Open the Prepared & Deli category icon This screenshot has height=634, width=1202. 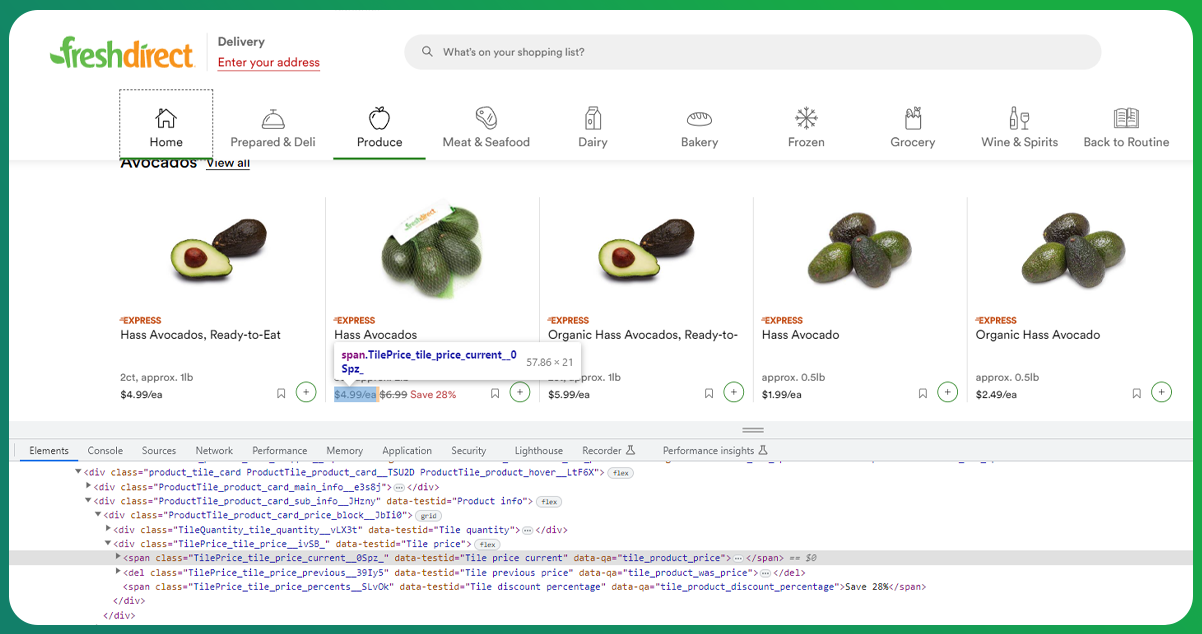pos(272,119)
